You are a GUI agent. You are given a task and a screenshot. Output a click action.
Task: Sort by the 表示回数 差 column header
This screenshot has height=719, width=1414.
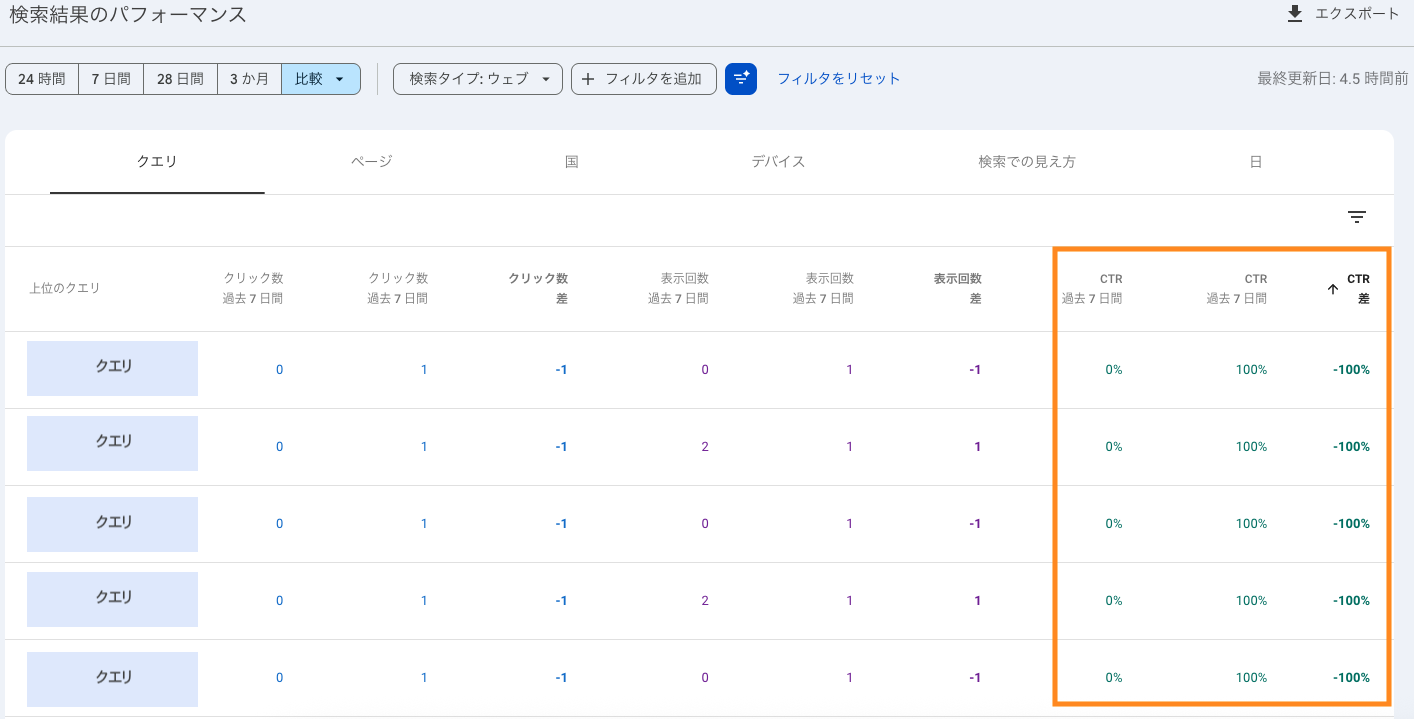957,288
